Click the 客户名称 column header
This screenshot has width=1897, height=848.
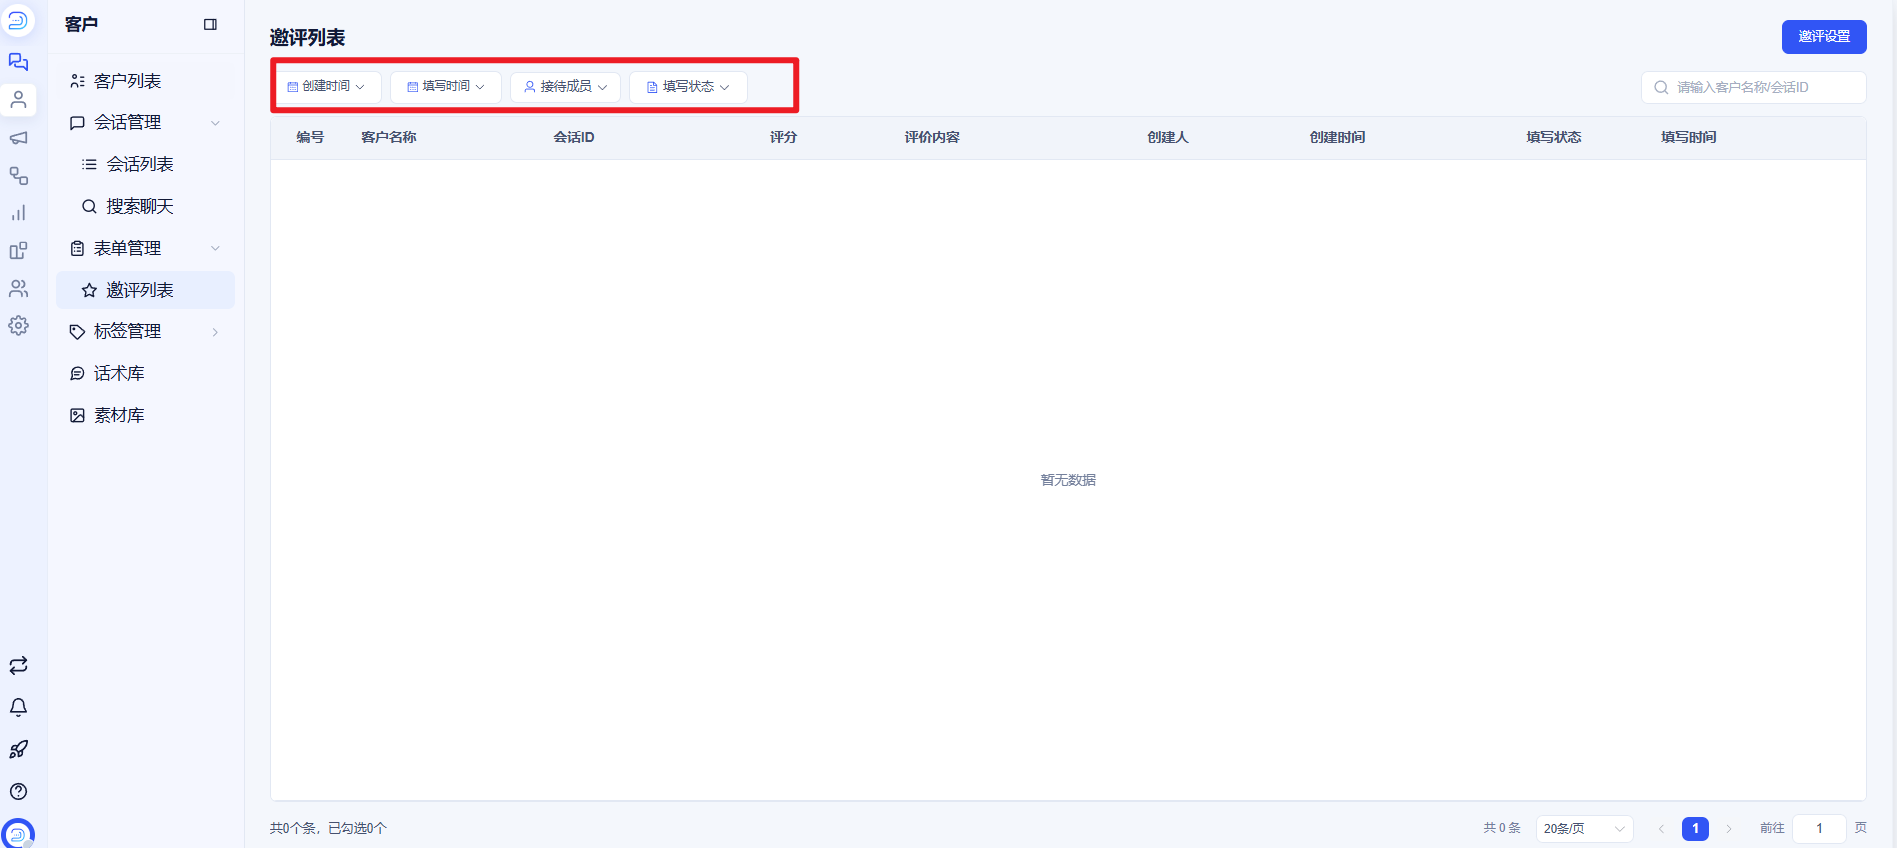coord(389,137)
